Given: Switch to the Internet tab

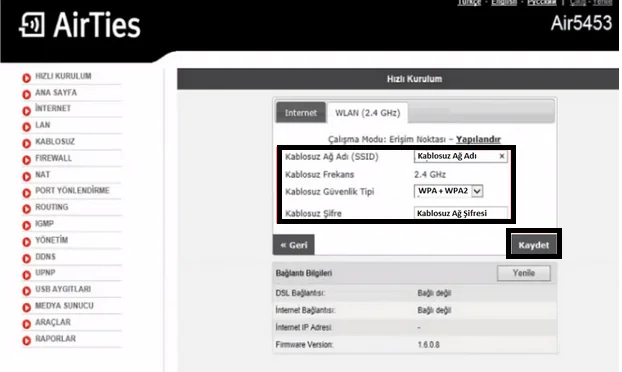Looking at the screenshot, I should 301,113.
